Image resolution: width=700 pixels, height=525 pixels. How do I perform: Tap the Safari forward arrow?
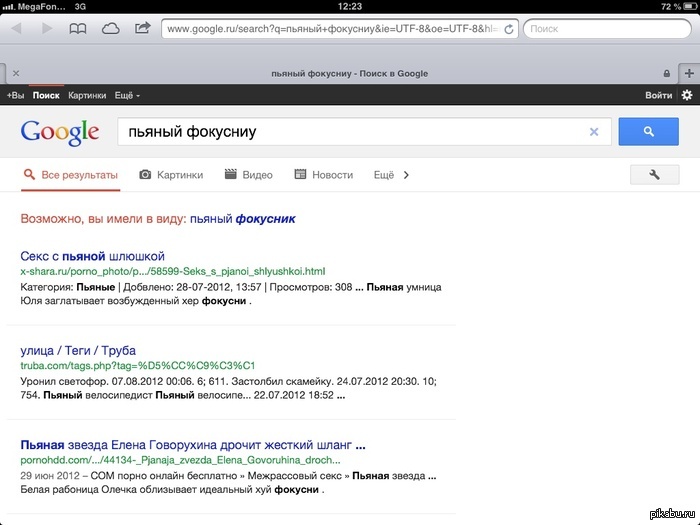(47, 29)
